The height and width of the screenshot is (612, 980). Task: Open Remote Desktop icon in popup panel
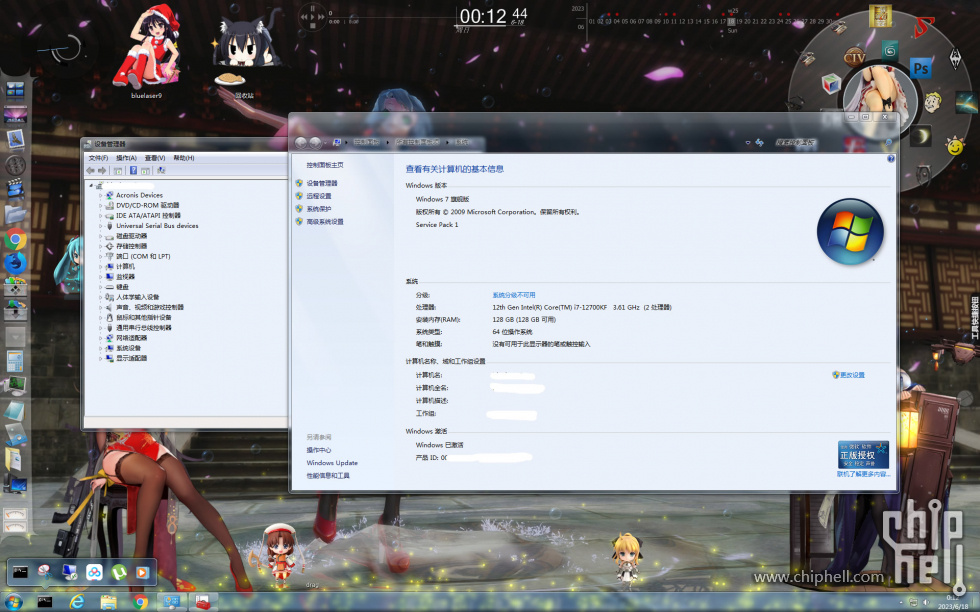click(x=69, y=572)
